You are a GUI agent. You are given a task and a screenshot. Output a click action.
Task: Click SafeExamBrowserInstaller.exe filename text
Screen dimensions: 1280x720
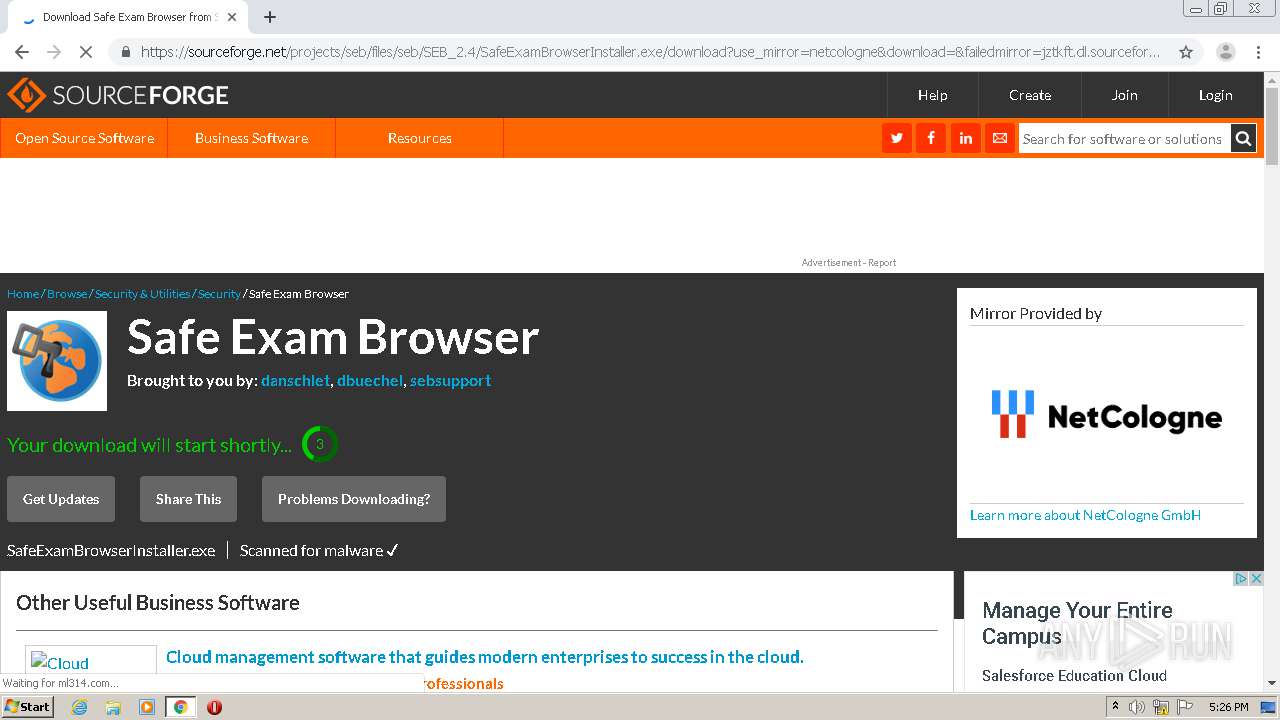click(111, 550)
